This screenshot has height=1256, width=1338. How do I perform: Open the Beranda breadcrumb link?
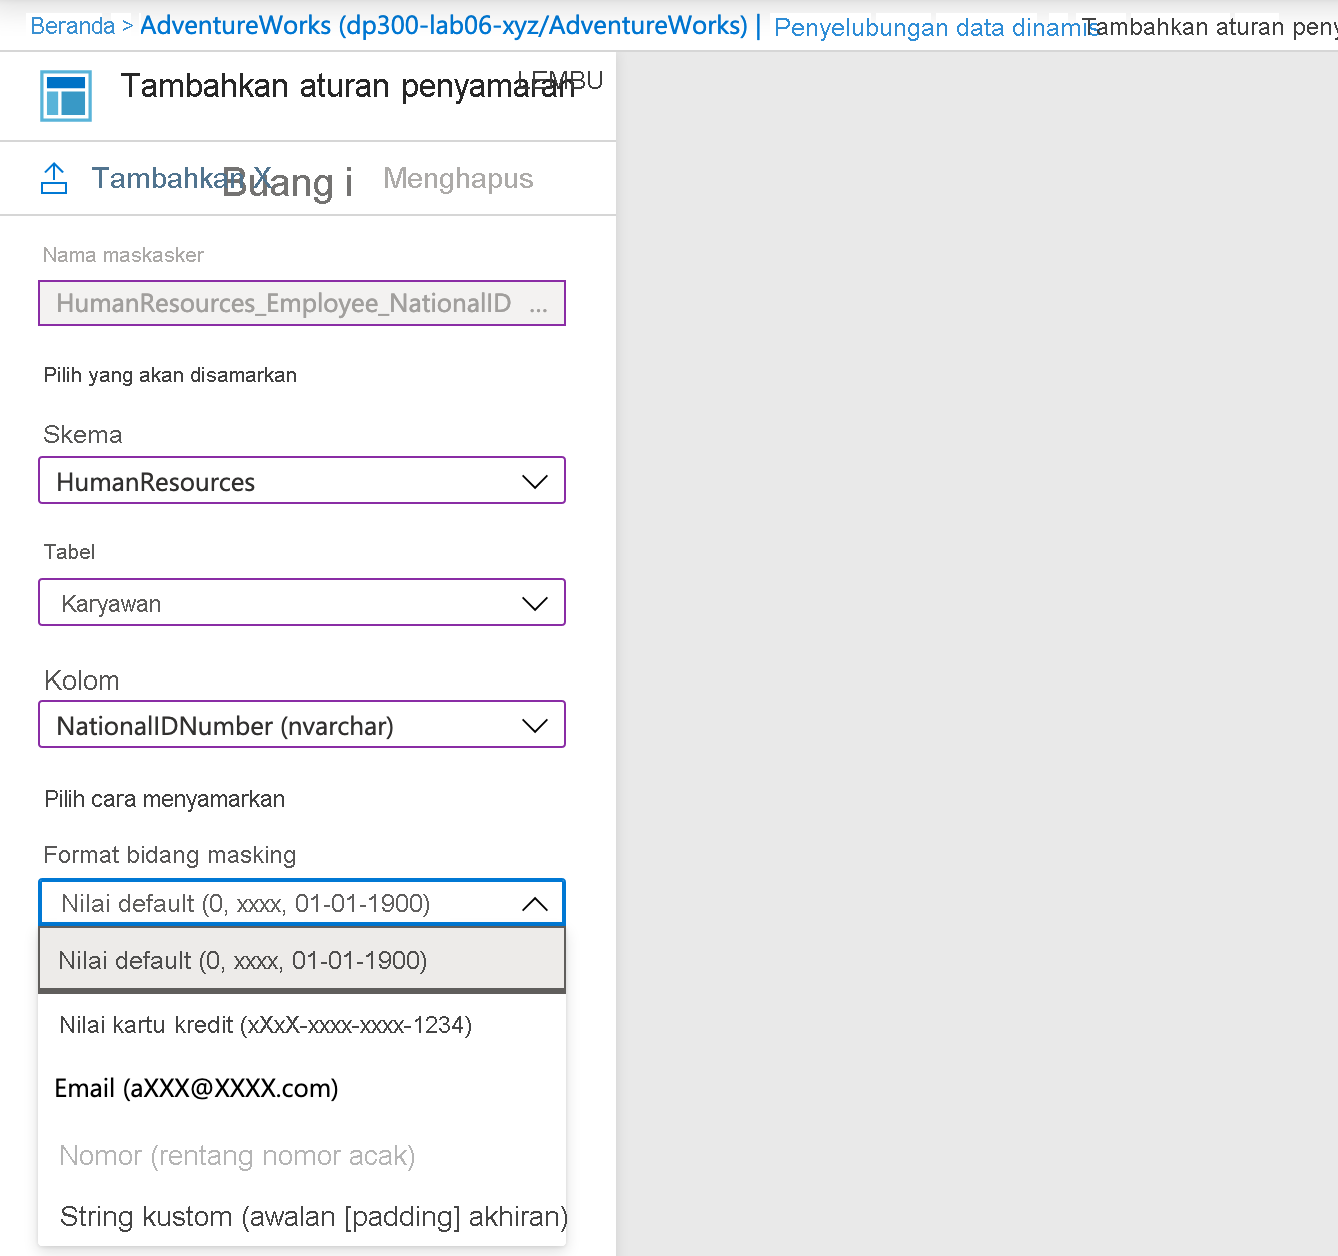(73, 26)
